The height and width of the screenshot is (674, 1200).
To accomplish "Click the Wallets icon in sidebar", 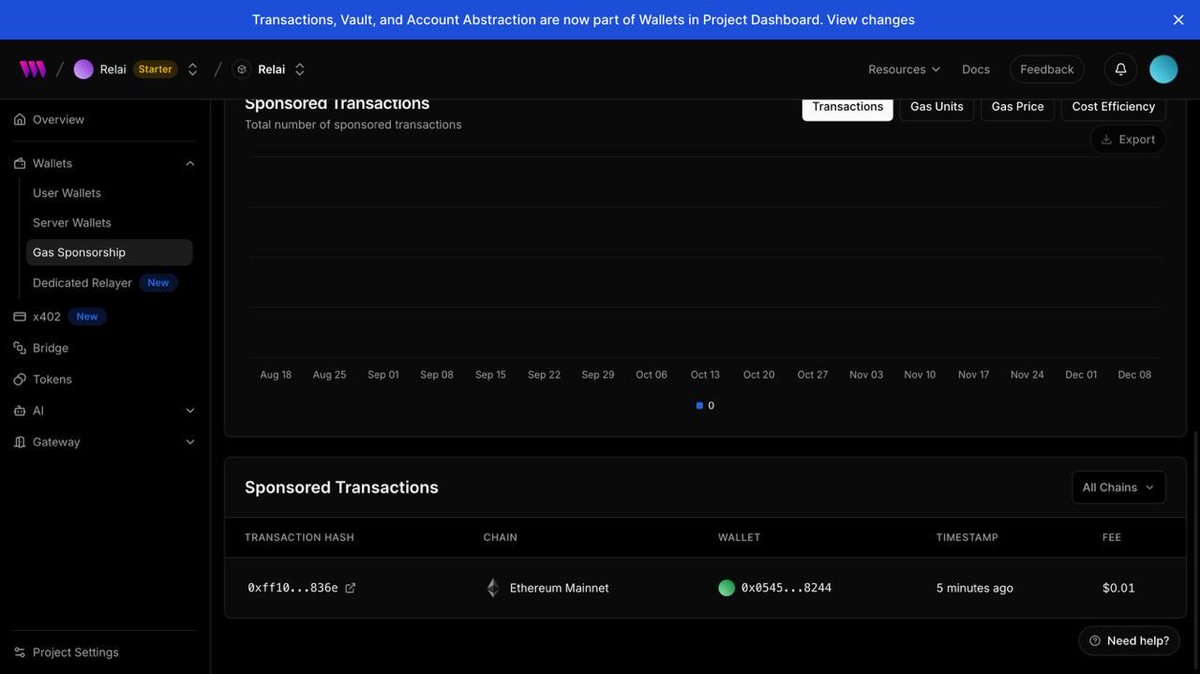I will point(20,163).
